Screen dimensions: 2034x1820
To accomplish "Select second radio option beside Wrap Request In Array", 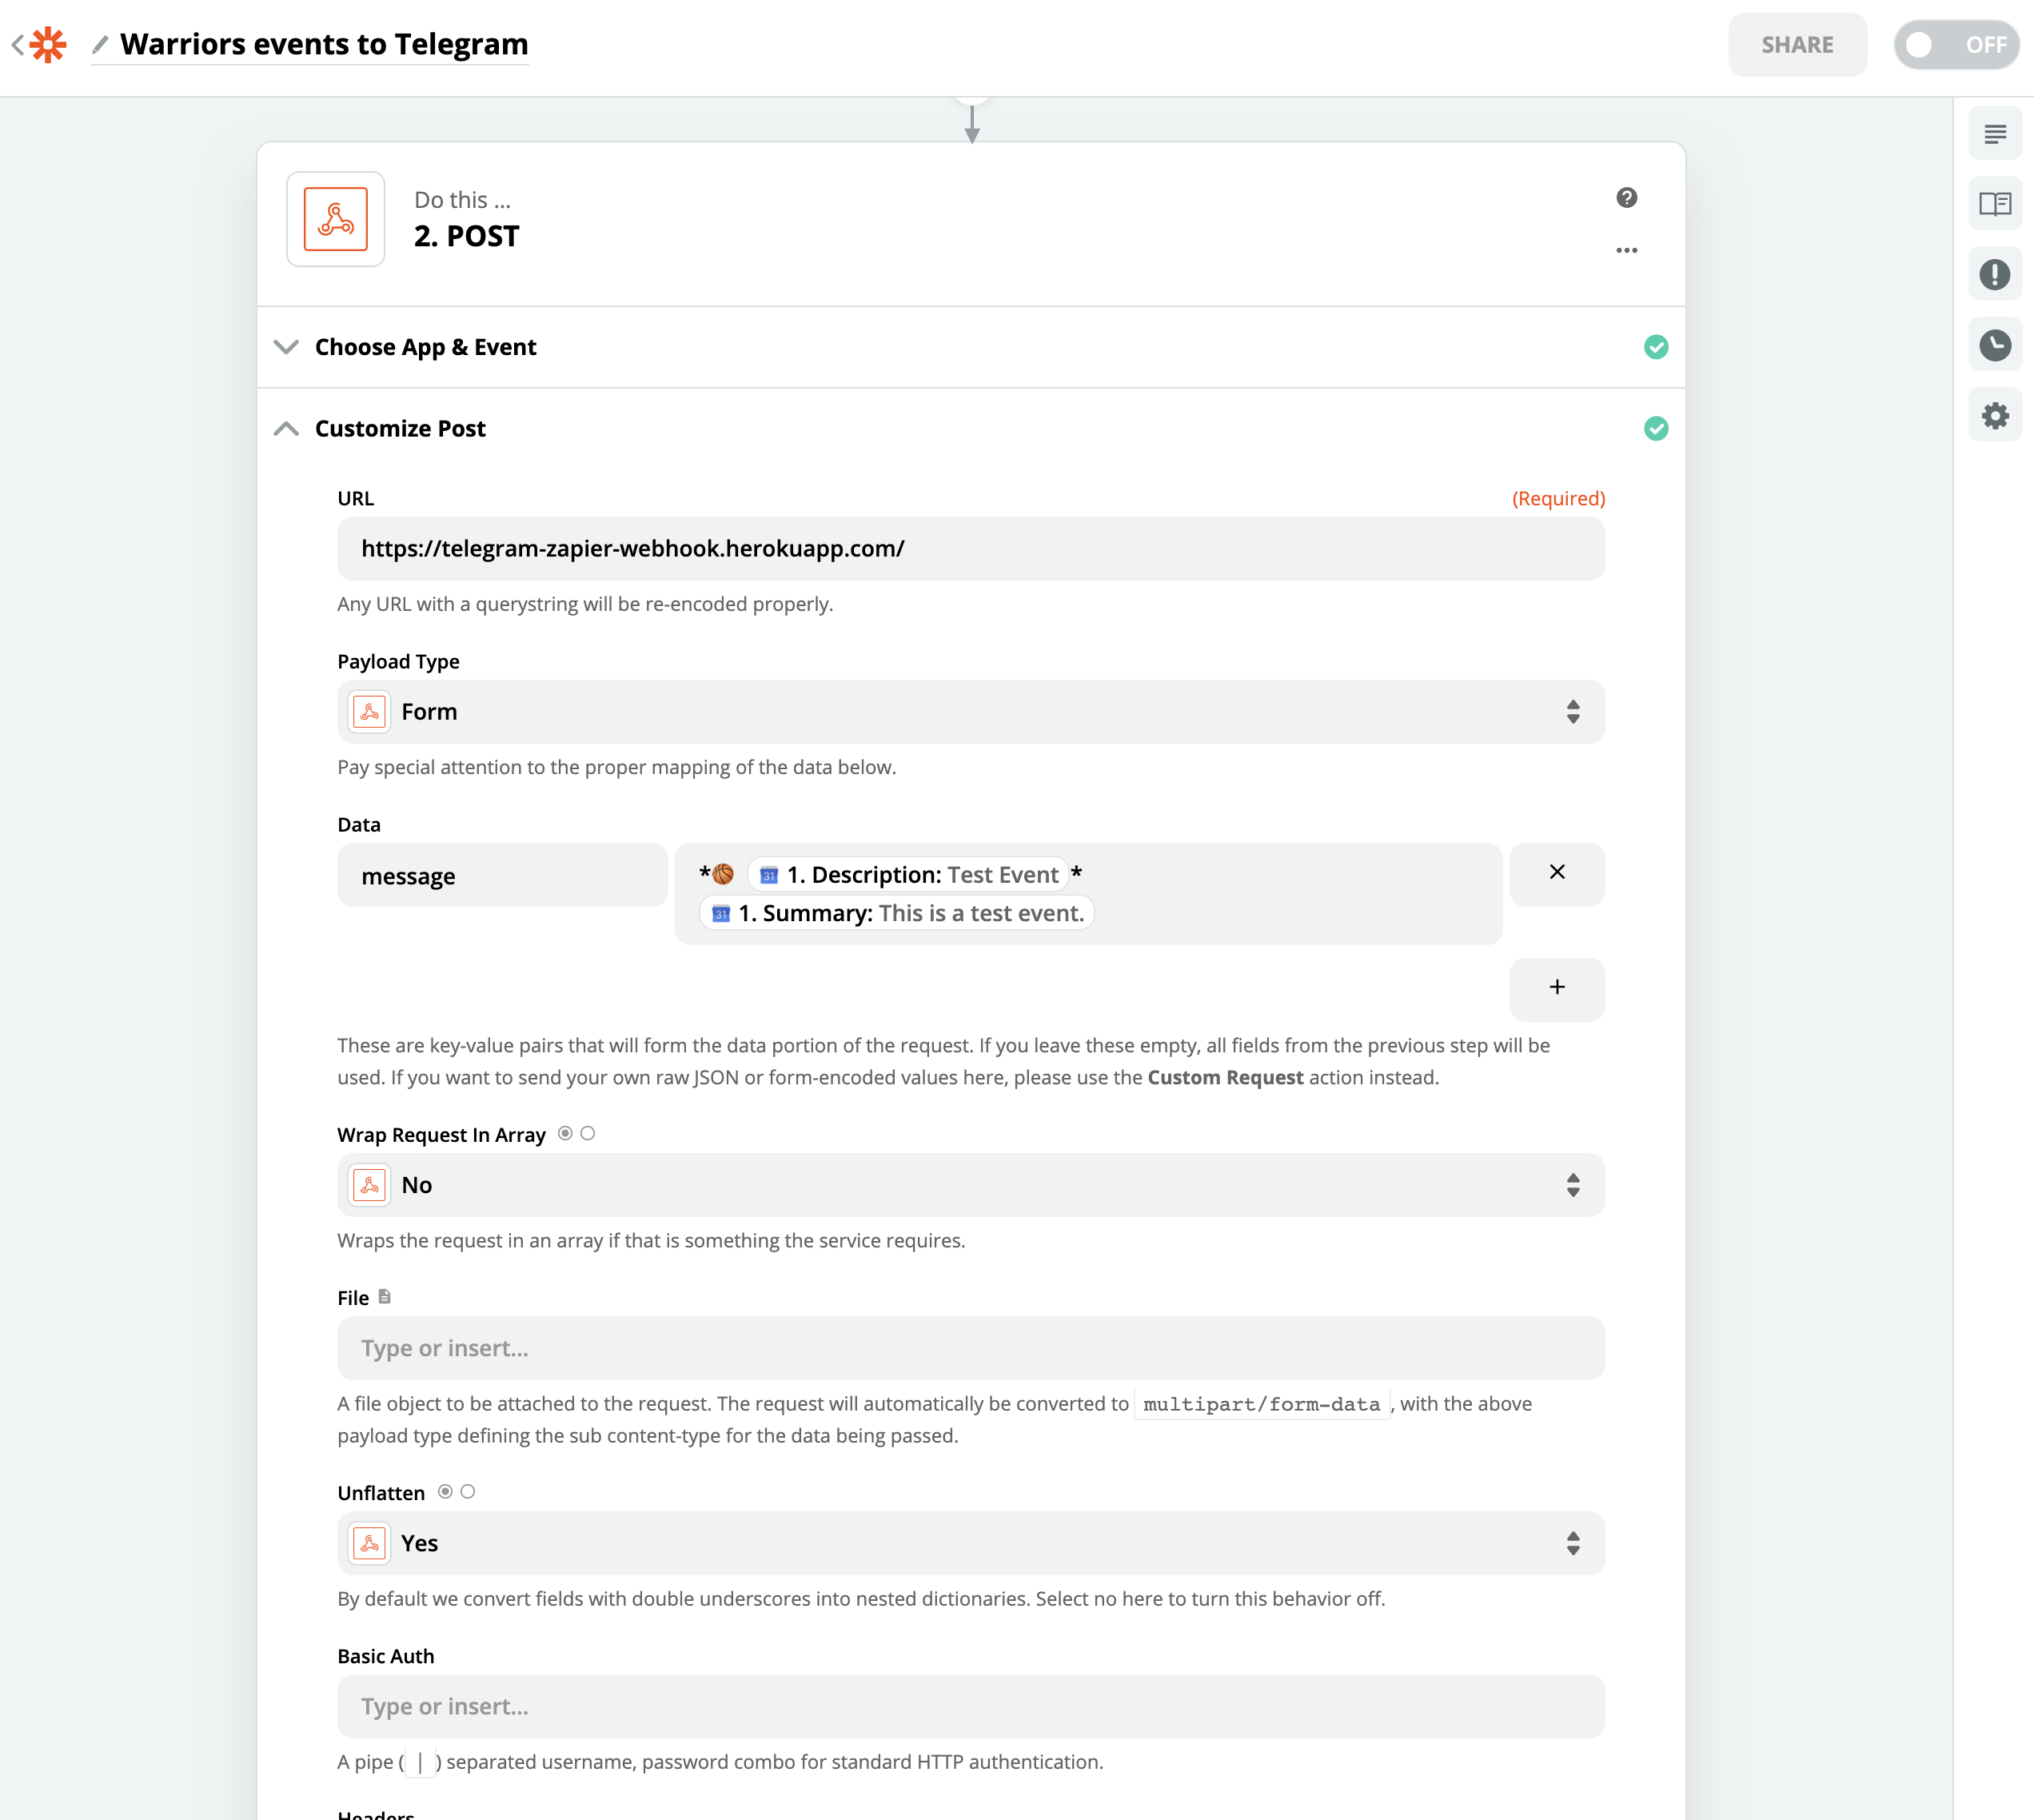I will click(588, 1133).
